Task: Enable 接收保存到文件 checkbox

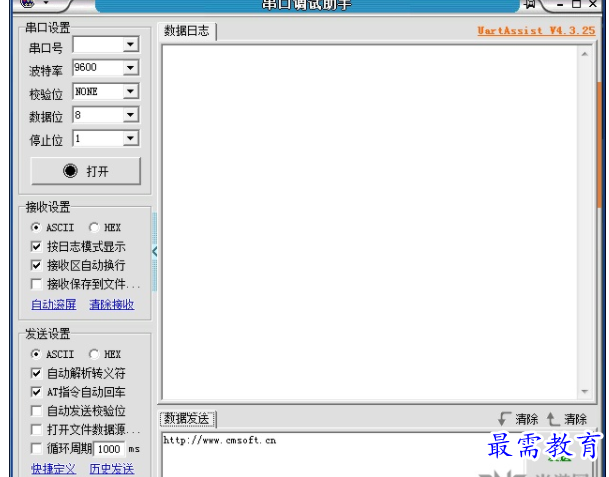Action: coord(36,284)
